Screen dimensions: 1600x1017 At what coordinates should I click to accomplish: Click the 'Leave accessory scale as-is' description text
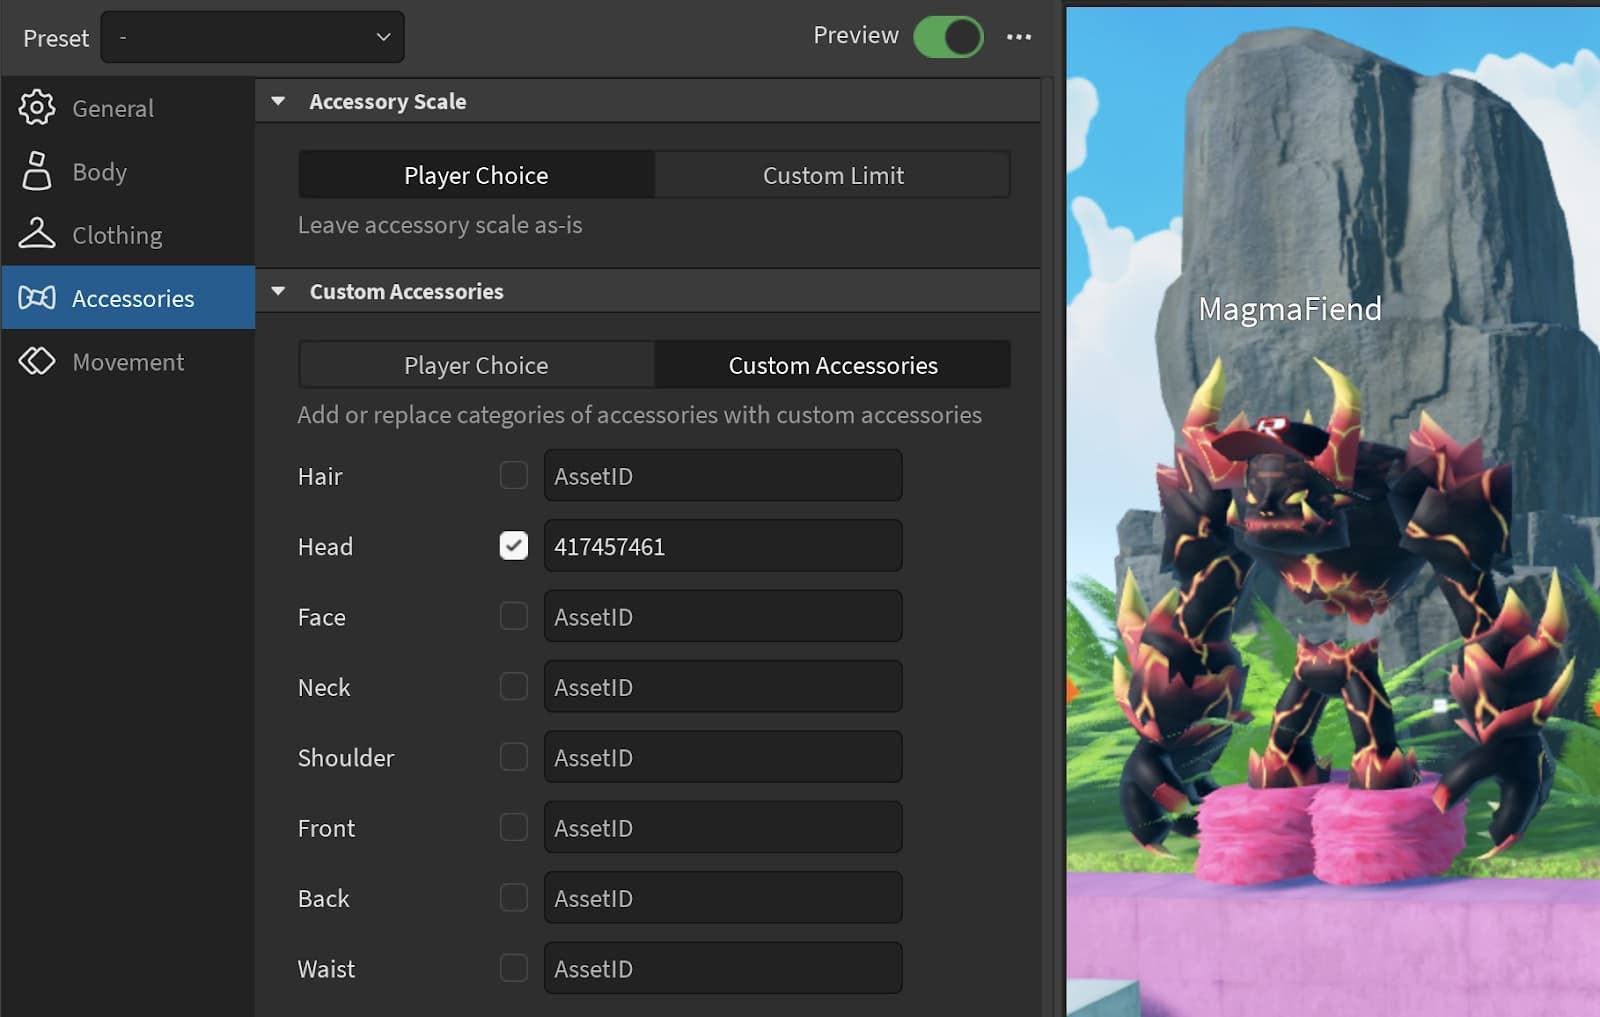click(x=440, y=225)
